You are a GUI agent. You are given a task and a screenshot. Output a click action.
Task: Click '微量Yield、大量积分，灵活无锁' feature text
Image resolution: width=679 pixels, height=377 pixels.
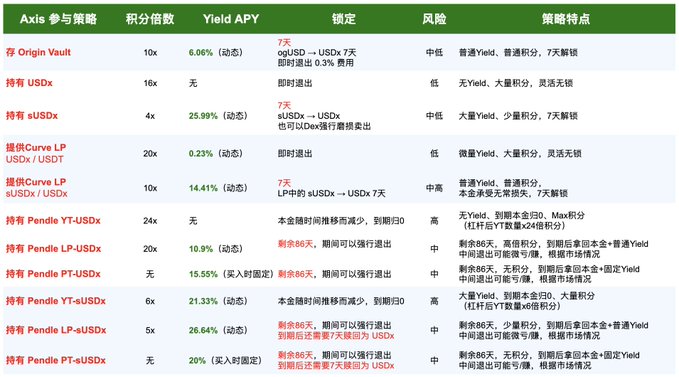coord(520,154)
